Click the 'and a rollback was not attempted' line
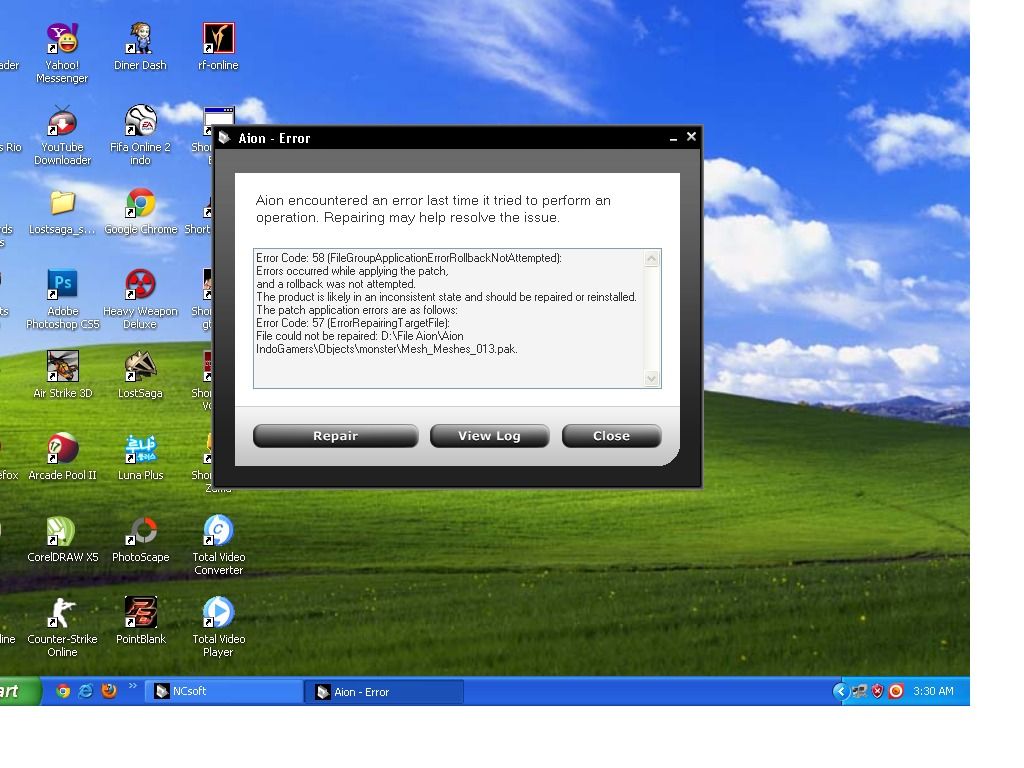 [336, 284]
